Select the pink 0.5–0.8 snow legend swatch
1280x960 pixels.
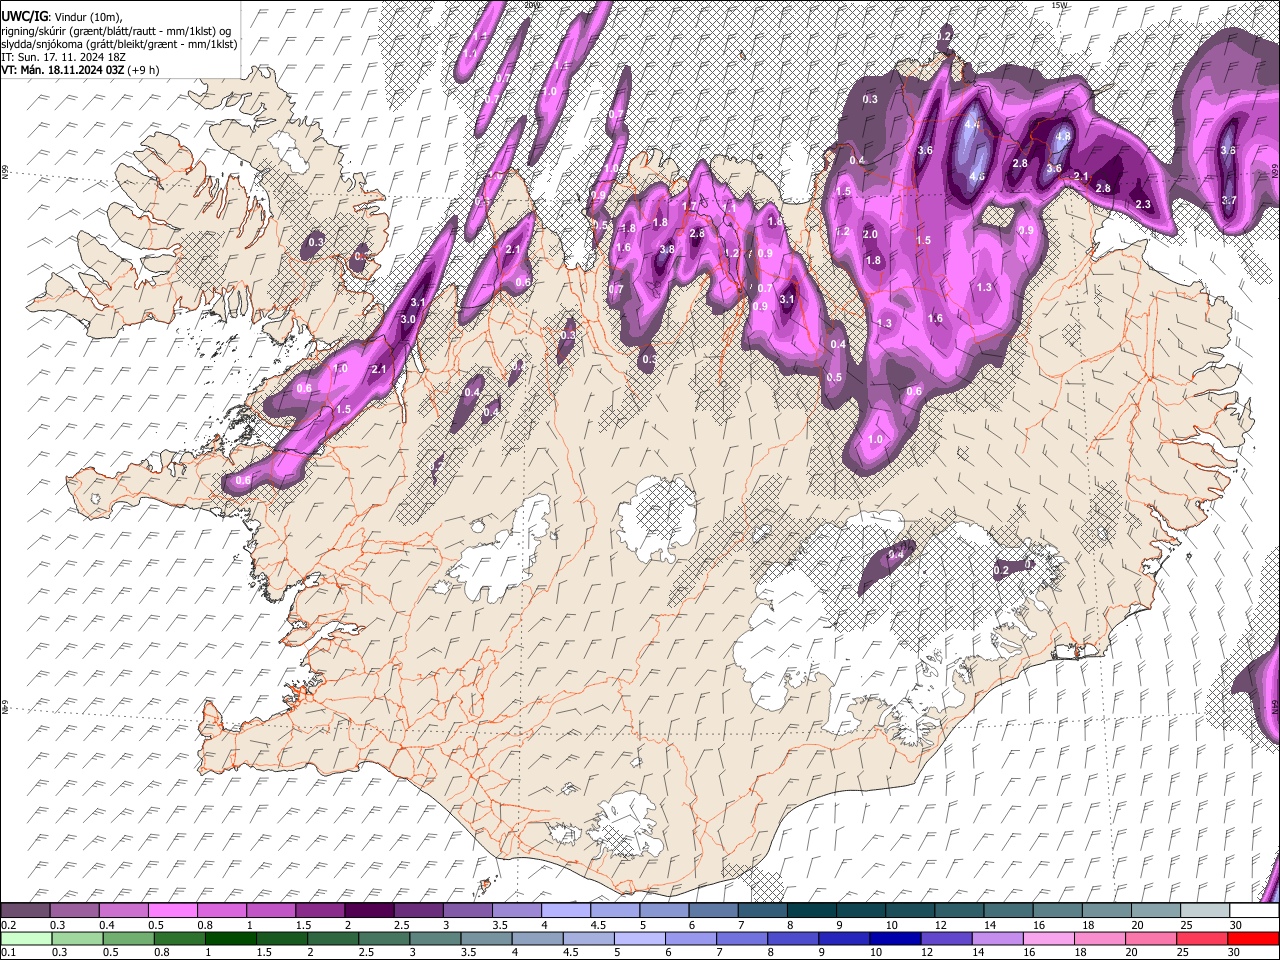coord(174,911)
